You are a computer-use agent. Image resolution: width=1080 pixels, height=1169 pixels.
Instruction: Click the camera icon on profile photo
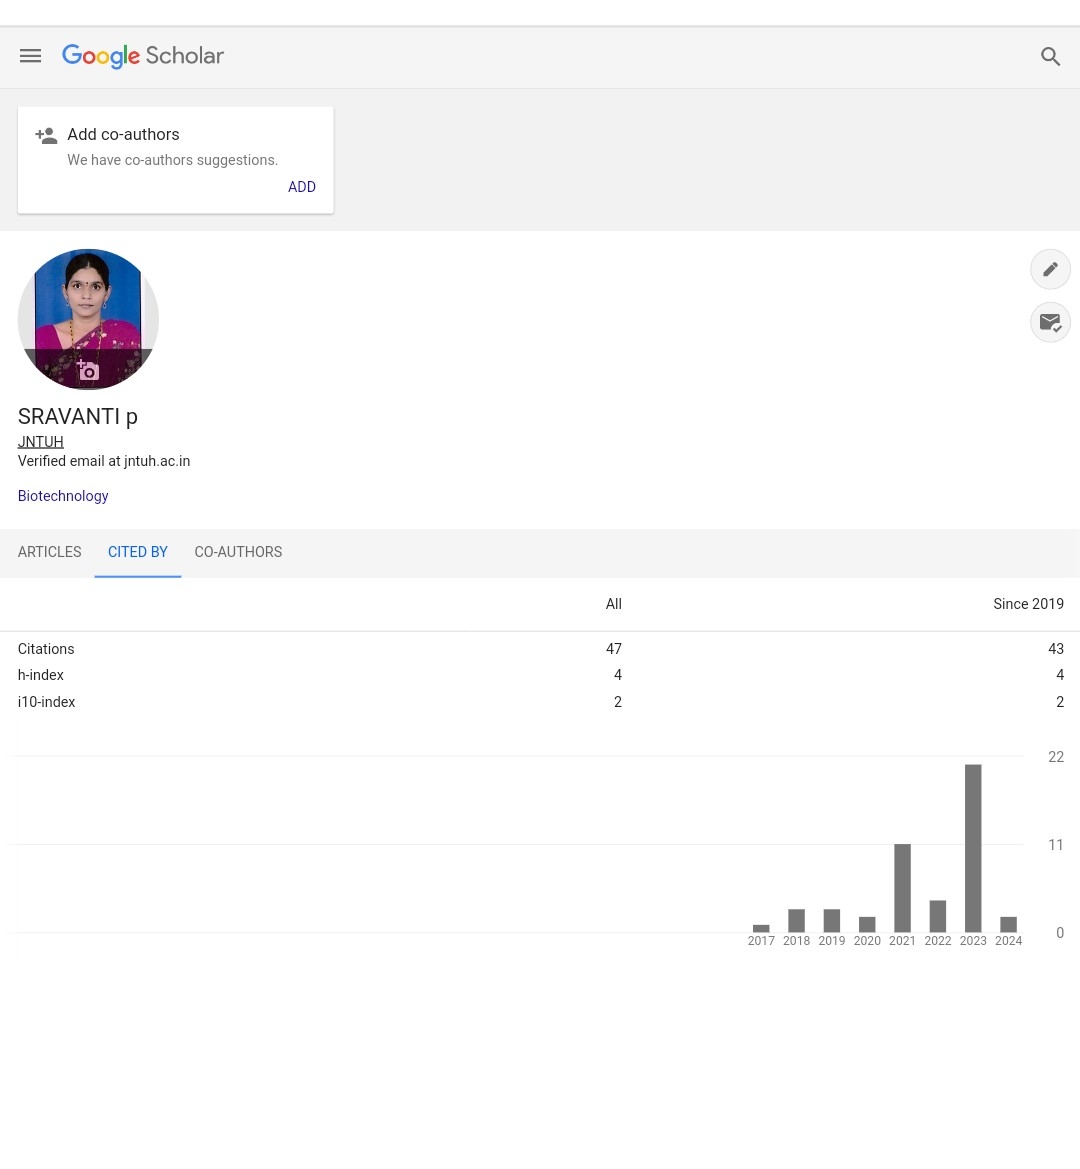pos(88,370)
